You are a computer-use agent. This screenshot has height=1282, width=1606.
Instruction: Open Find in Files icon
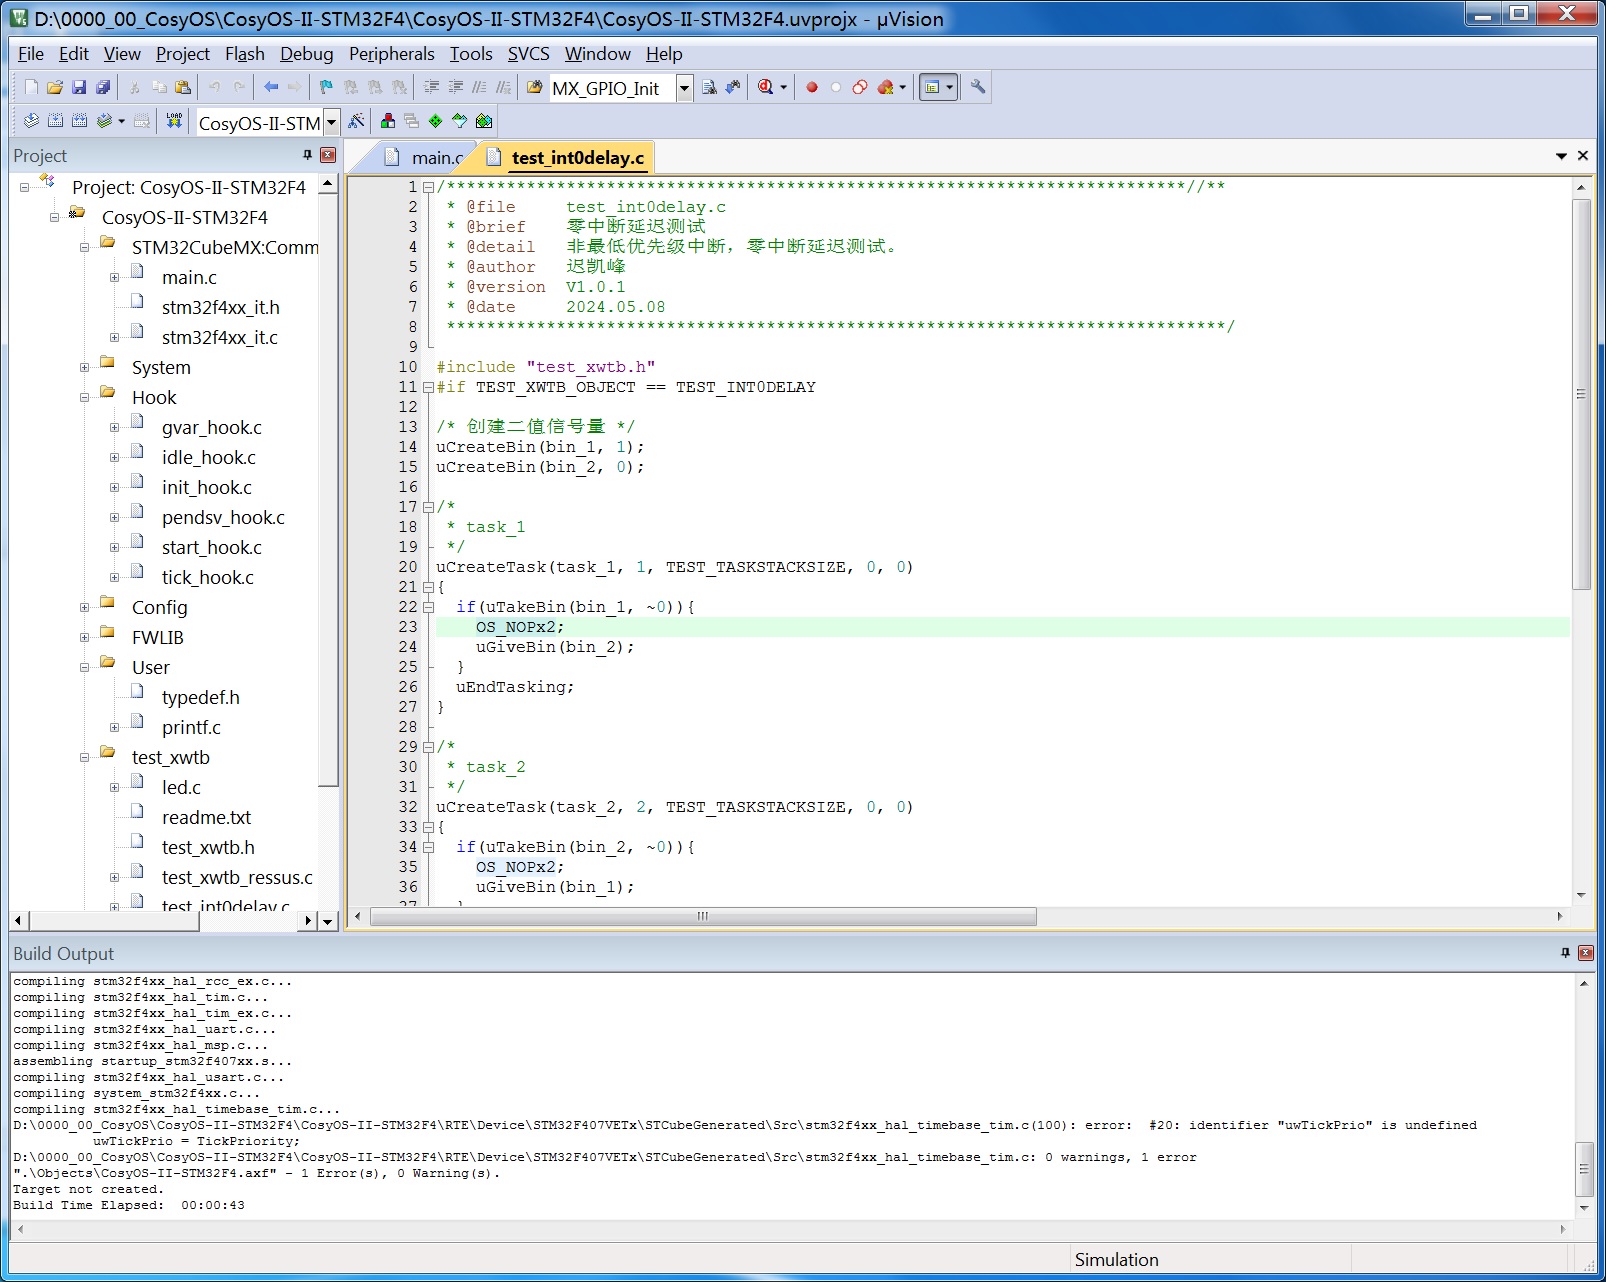[534, 88]
